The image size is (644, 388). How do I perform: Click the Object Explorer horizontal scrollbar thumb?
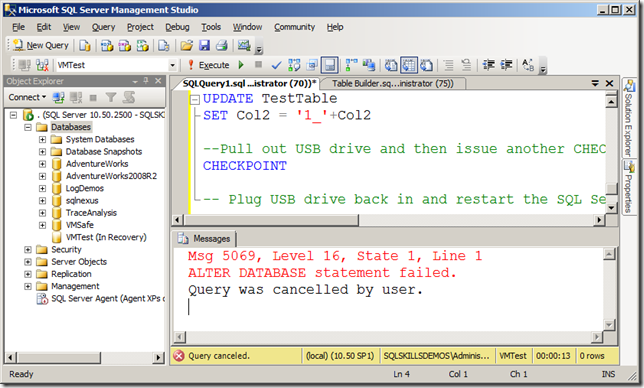58,357
